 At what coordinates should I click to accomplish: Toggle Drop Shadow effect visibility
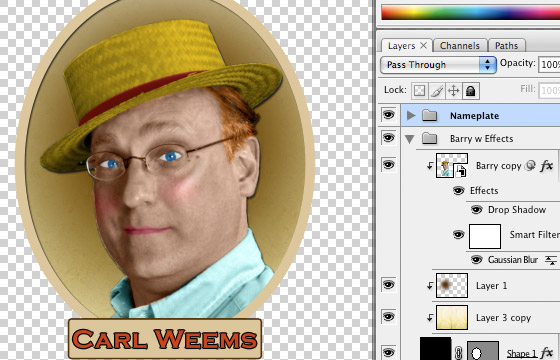pyautogui.click(x=476, y=209)
